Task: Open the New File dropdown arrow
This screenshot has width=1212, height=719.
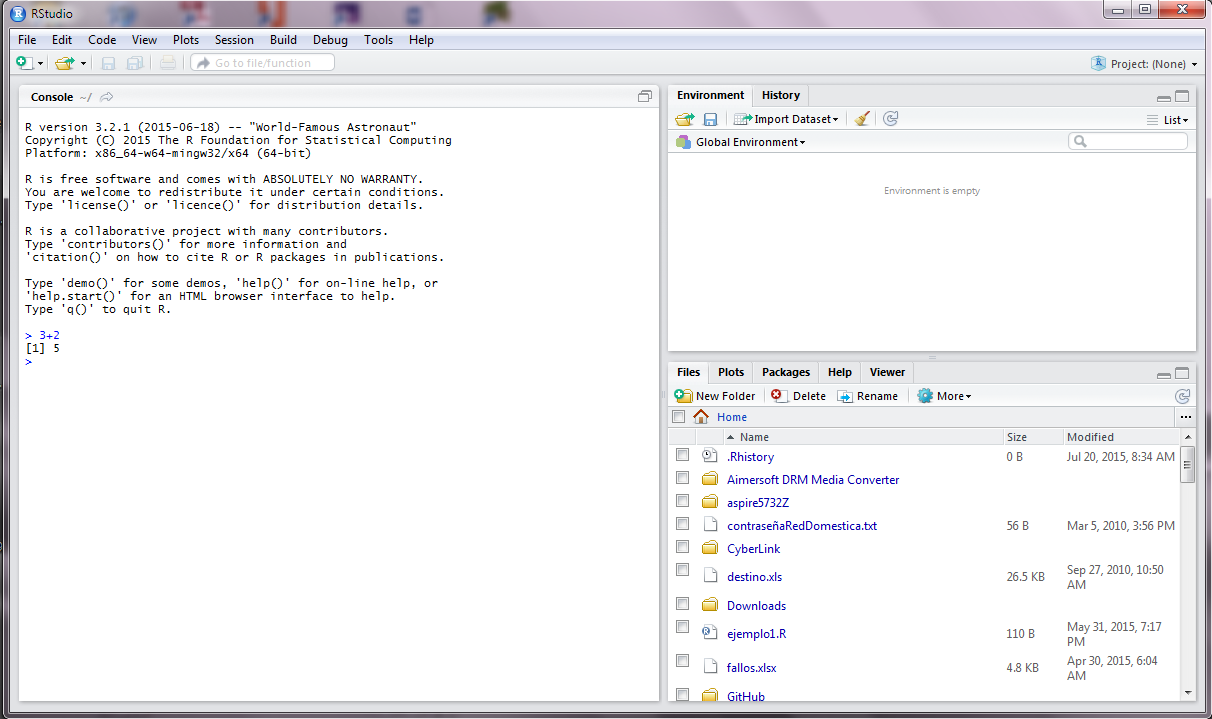Action: pyautogui.click(x=41, y=63)
